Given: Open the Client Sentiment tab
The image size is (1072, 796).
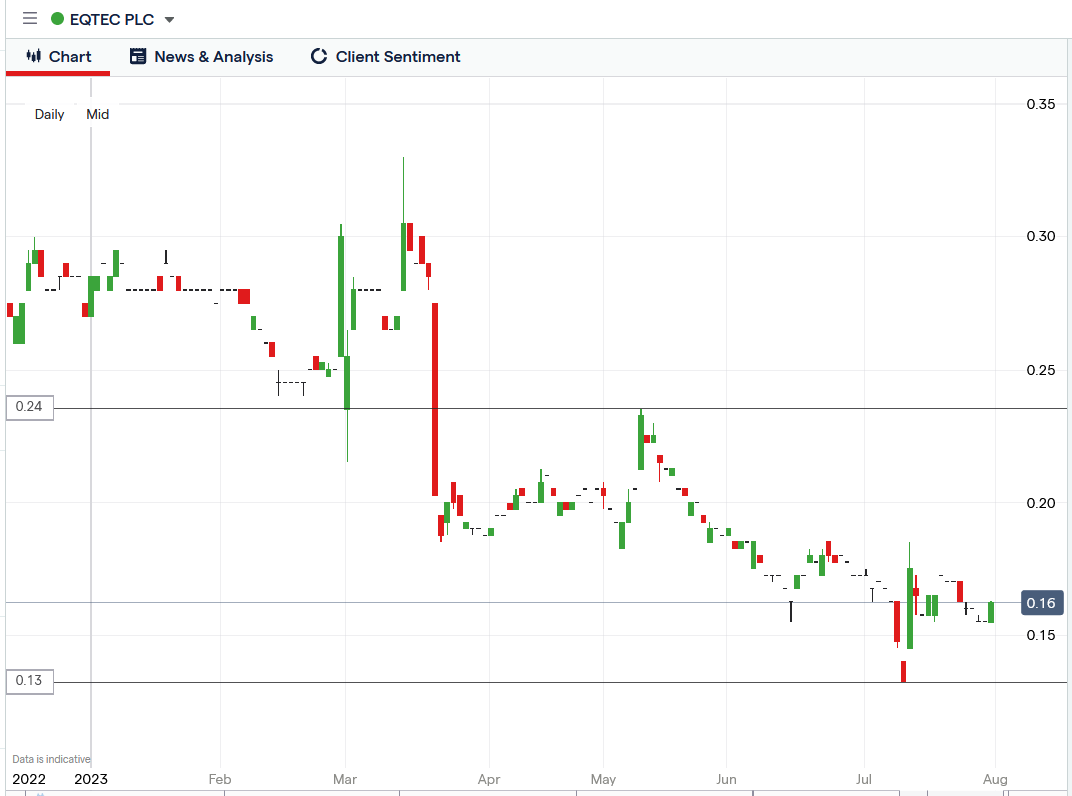Looking at the screenshot, I should (x=385, y=57).
